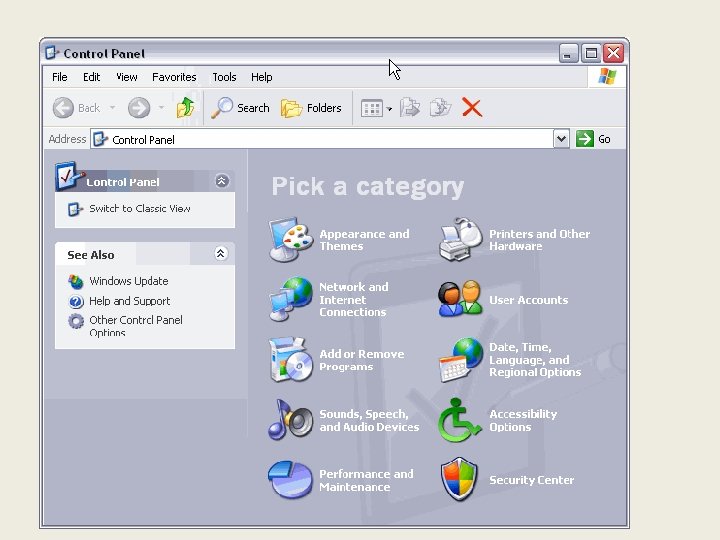Click Appearance and Themes label
Screen dimensions: 720x540
click(364, 240)
